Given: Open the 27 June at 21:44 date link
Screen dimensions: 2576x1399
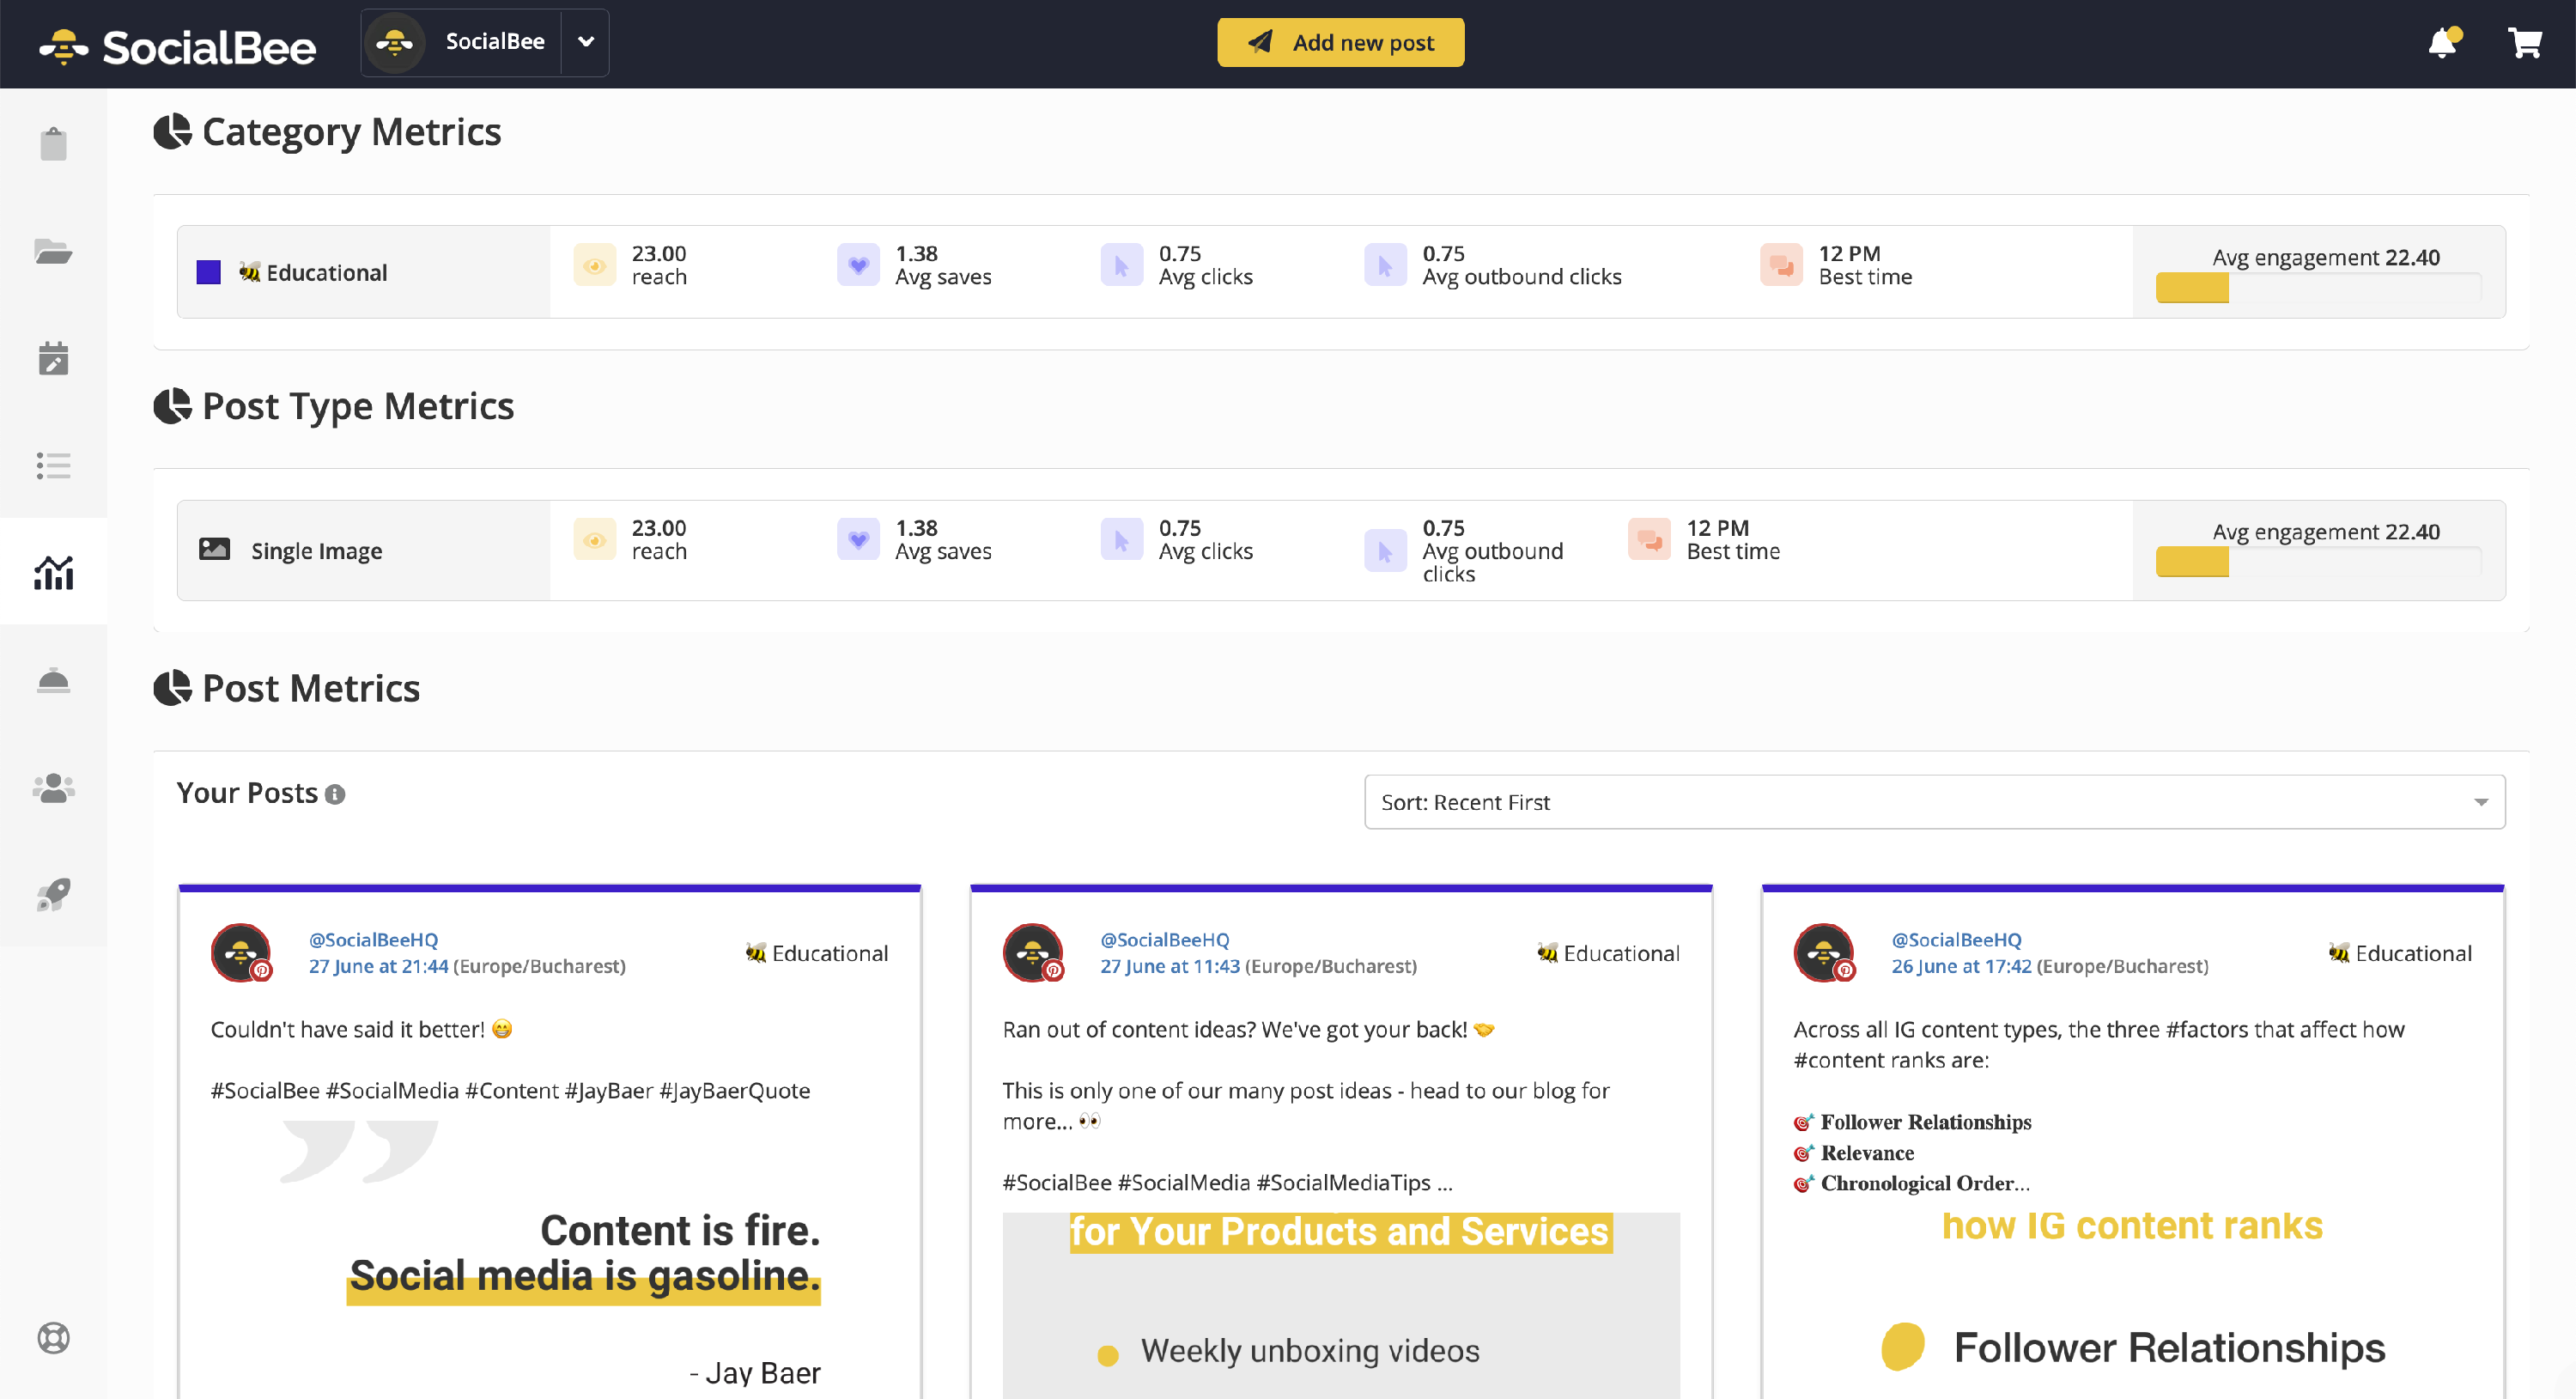Looking at the screenshot, I should coord(378,967).
